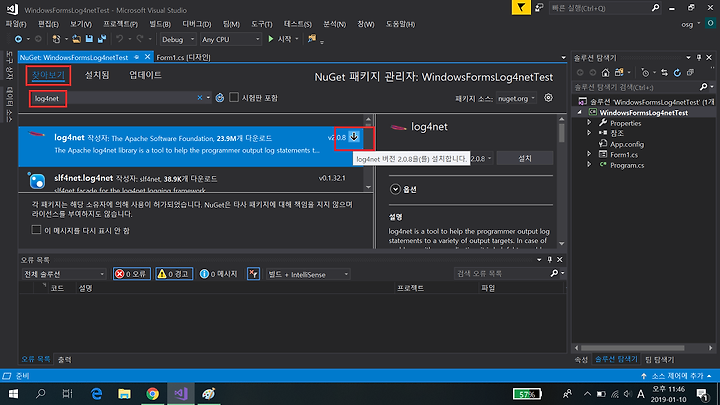Image resolution: width=720 pixels, height=405 pixels.
Task: Open the 전체 솔루션 scope dropdown
Action: (64, 274)
